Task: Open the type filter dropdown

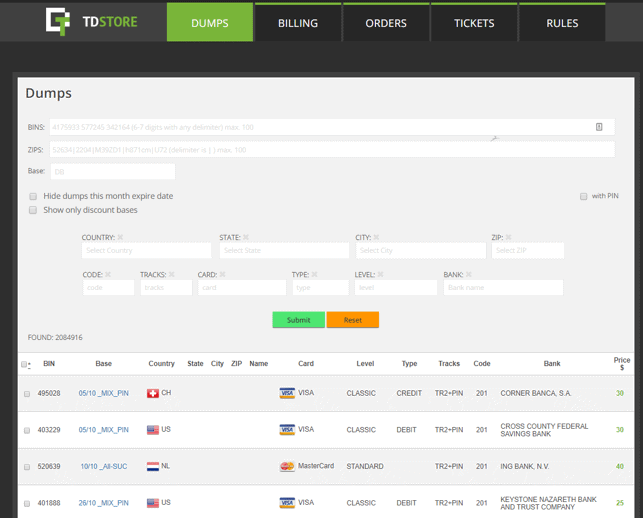Action: point(320,288)
